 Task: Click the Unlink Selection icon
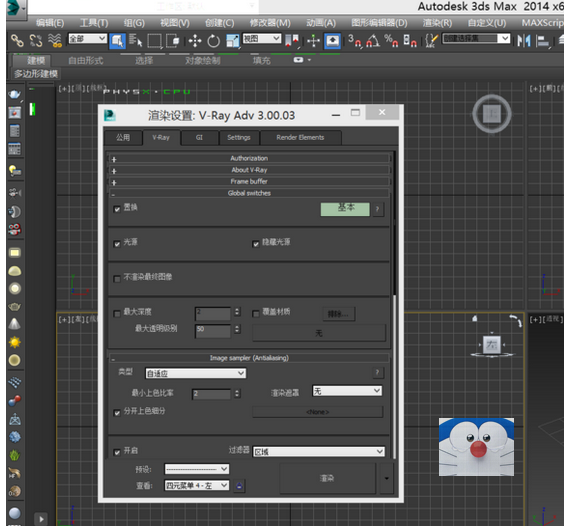(x=36, y=40)
